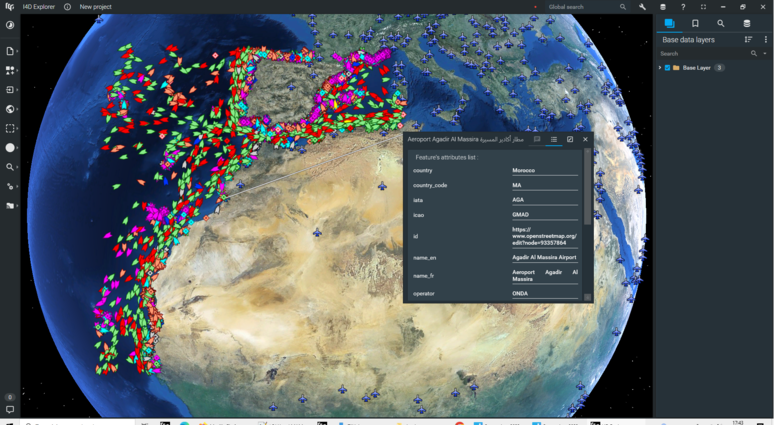Image resolution: width=780 pixels, height=425 pixels.
Task: Expand the Base Layer tree node
Action: coord(660,68)
